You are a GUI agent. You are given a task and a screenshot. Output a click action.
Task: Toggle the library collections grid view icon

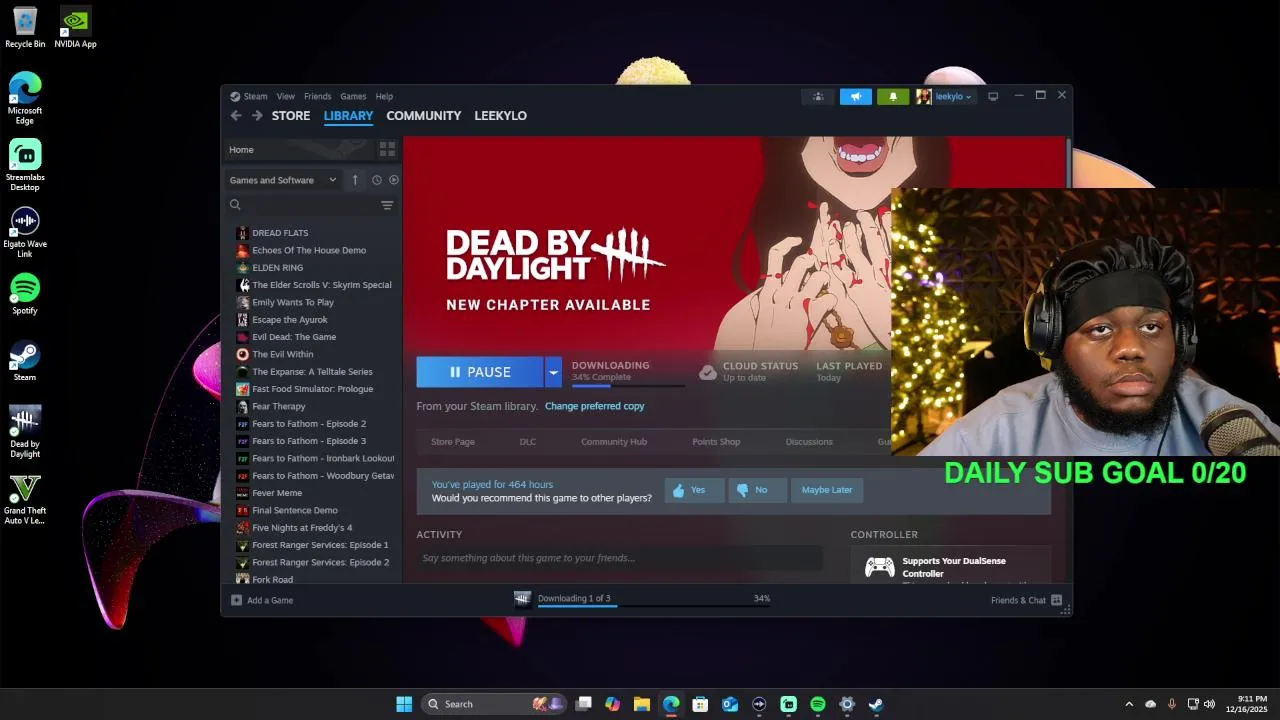pyautogui.click(x=387, y=149)
